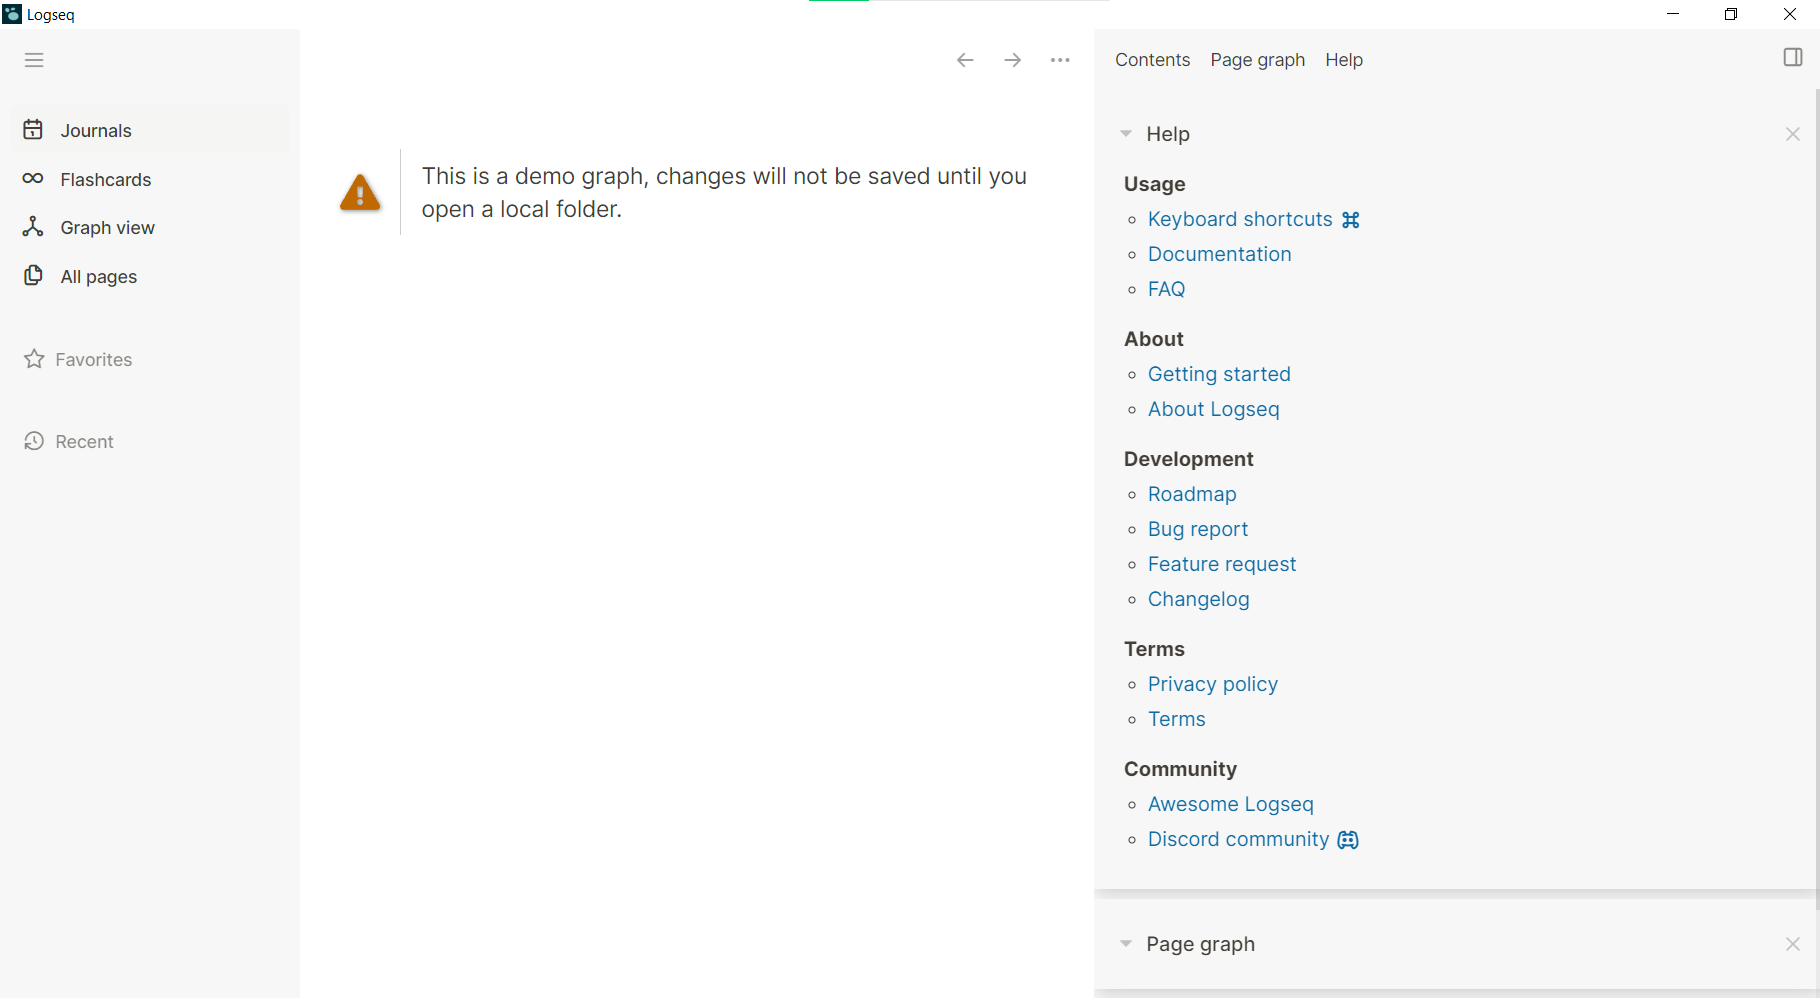Image resolution: width=1820 pixels, height=998 pixels.
Task: Click the demo graph warning message
Action: [x=724, y=192]
